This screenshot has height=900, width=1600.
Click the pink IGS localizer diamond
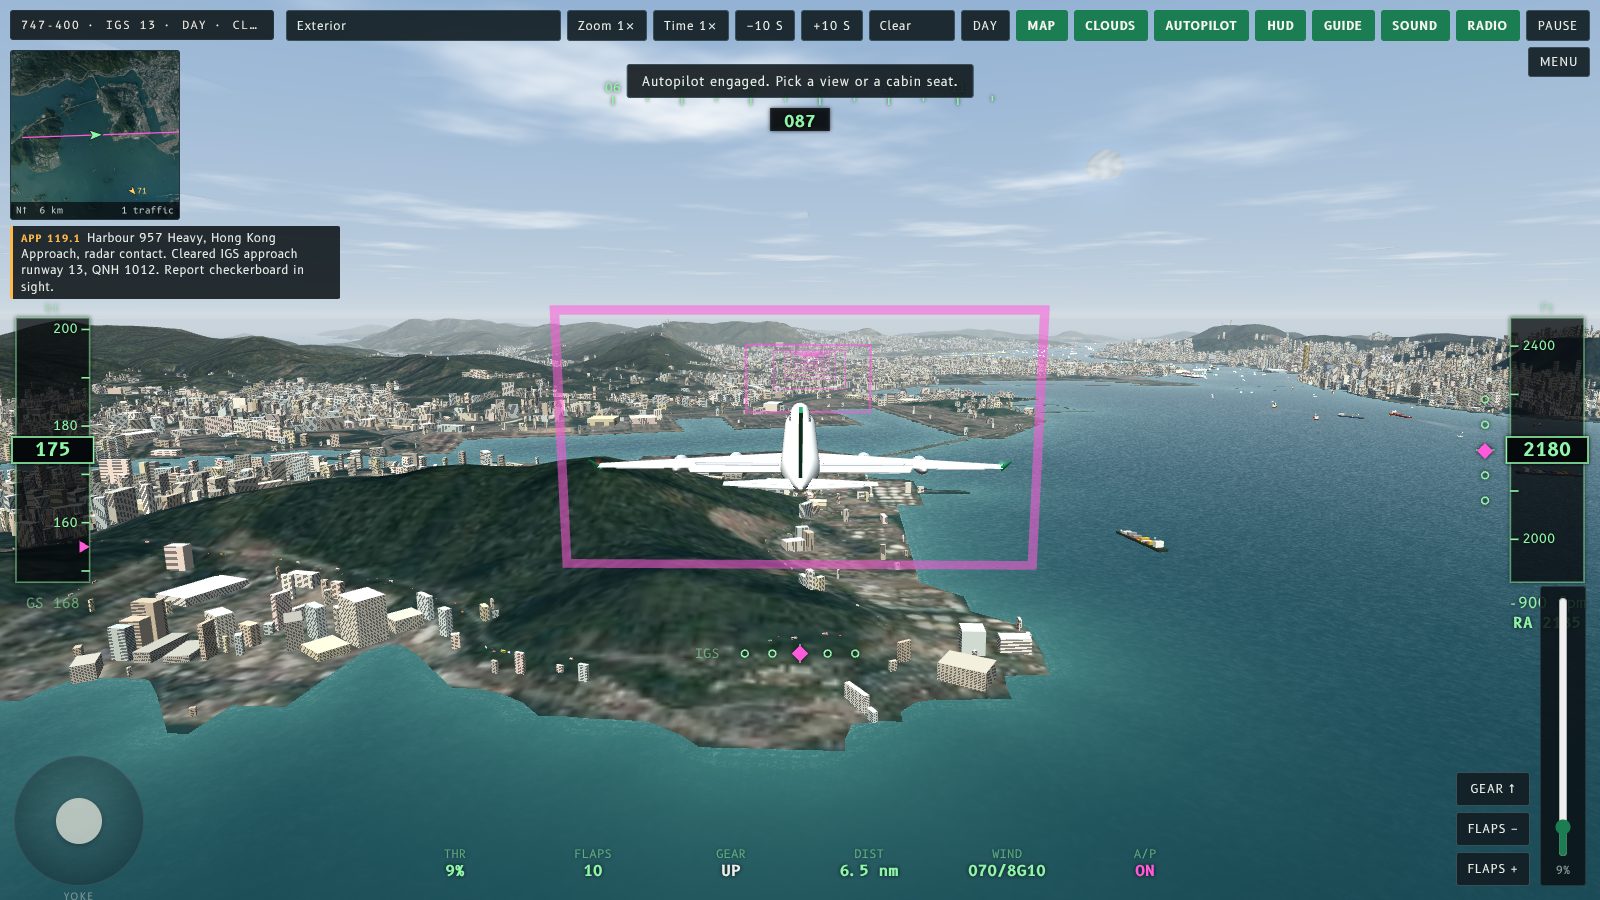coord(800,653)
